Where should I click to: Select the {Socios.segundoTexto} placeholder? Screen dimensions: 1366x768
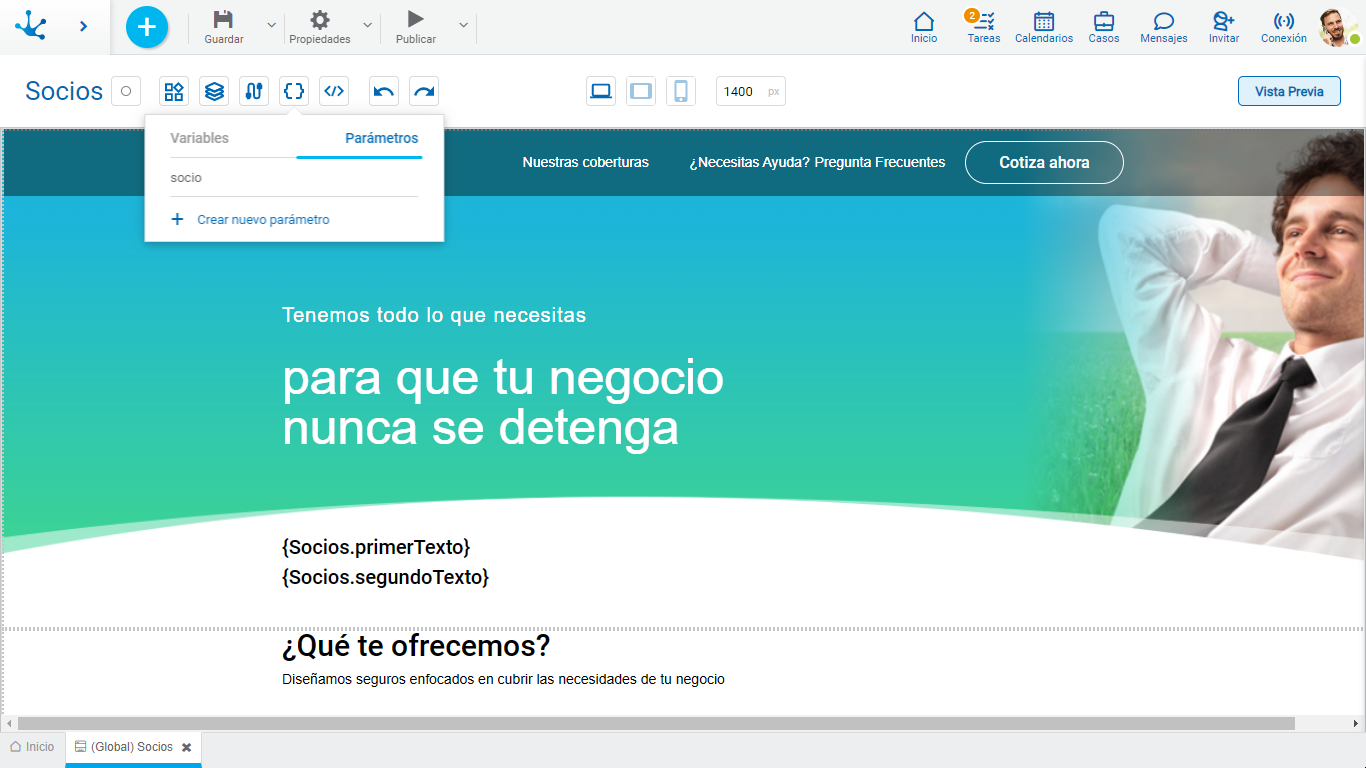click(386, 577)
